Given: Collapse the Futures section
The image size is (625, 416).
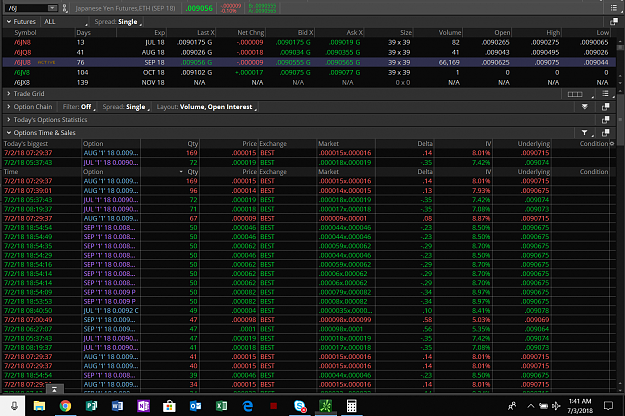Looking at the screenshot, I should click(9, 22).
